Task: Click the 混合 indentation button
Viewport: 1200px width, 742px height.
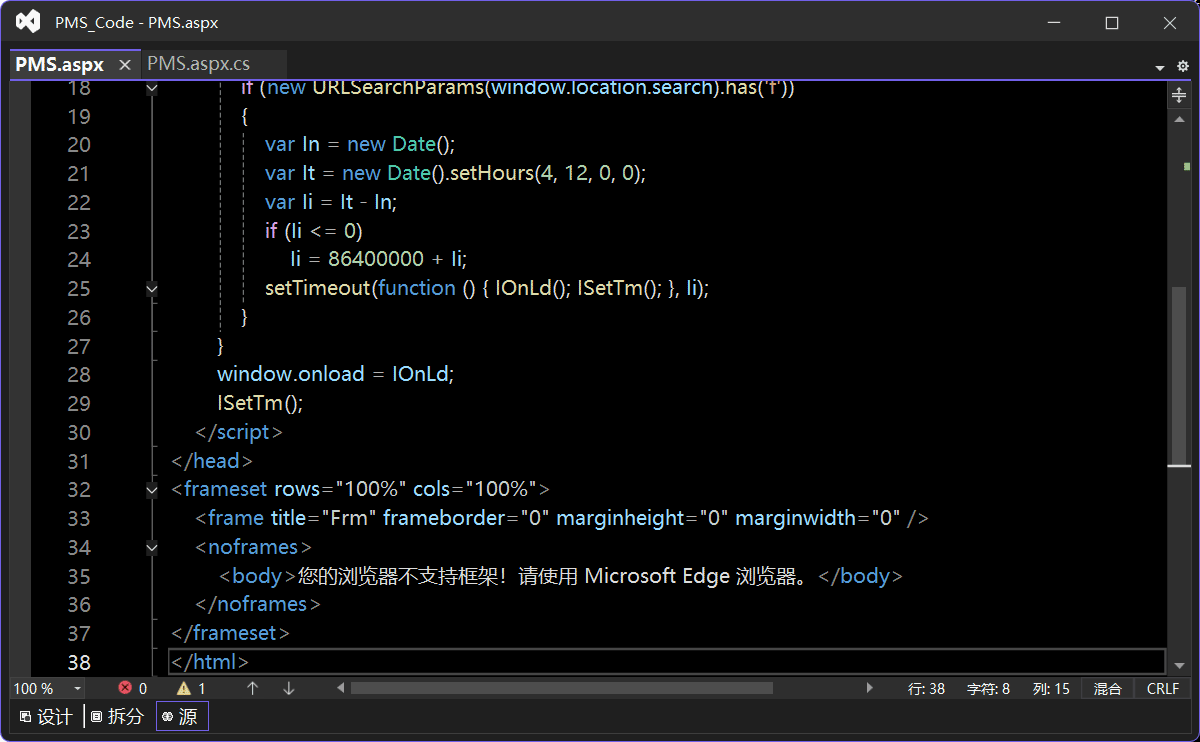Action: [1108, 688]
